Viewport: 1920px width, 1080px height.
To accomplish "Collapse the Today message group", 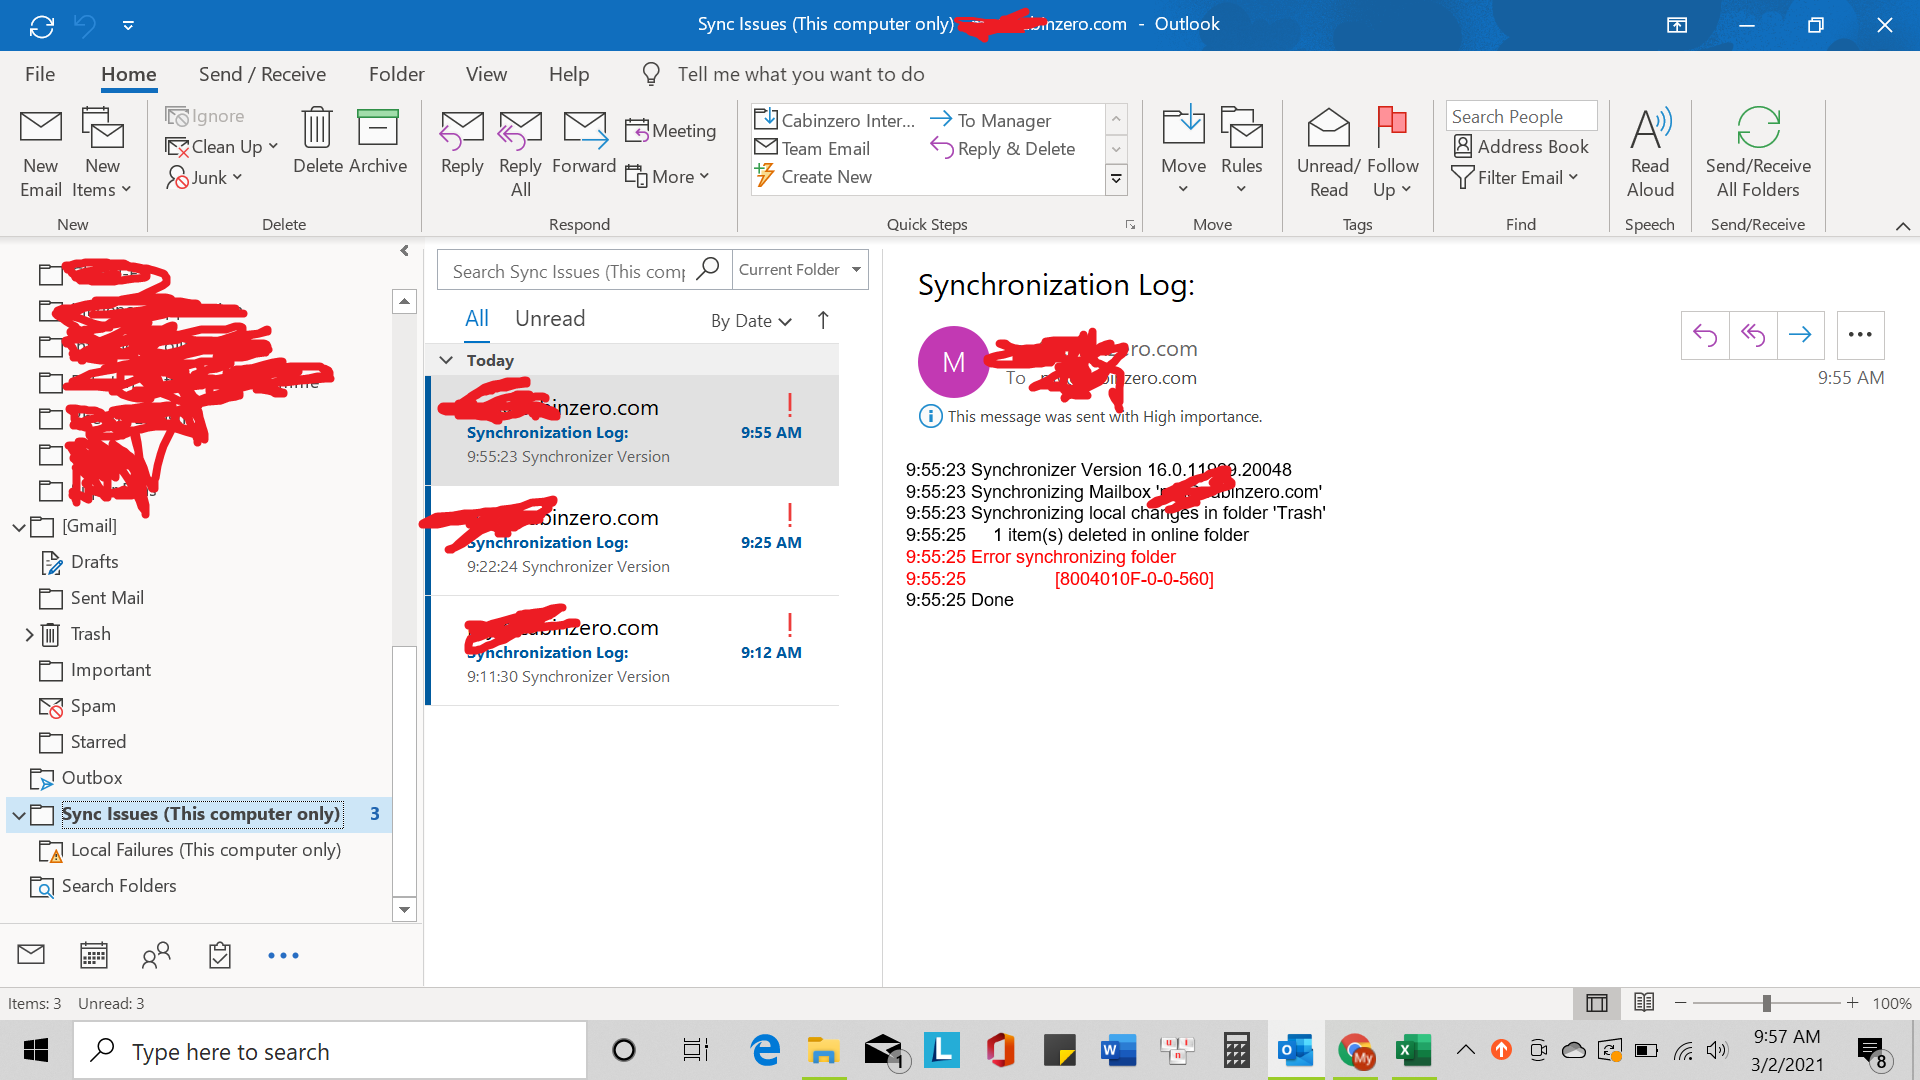I will 446,360.
